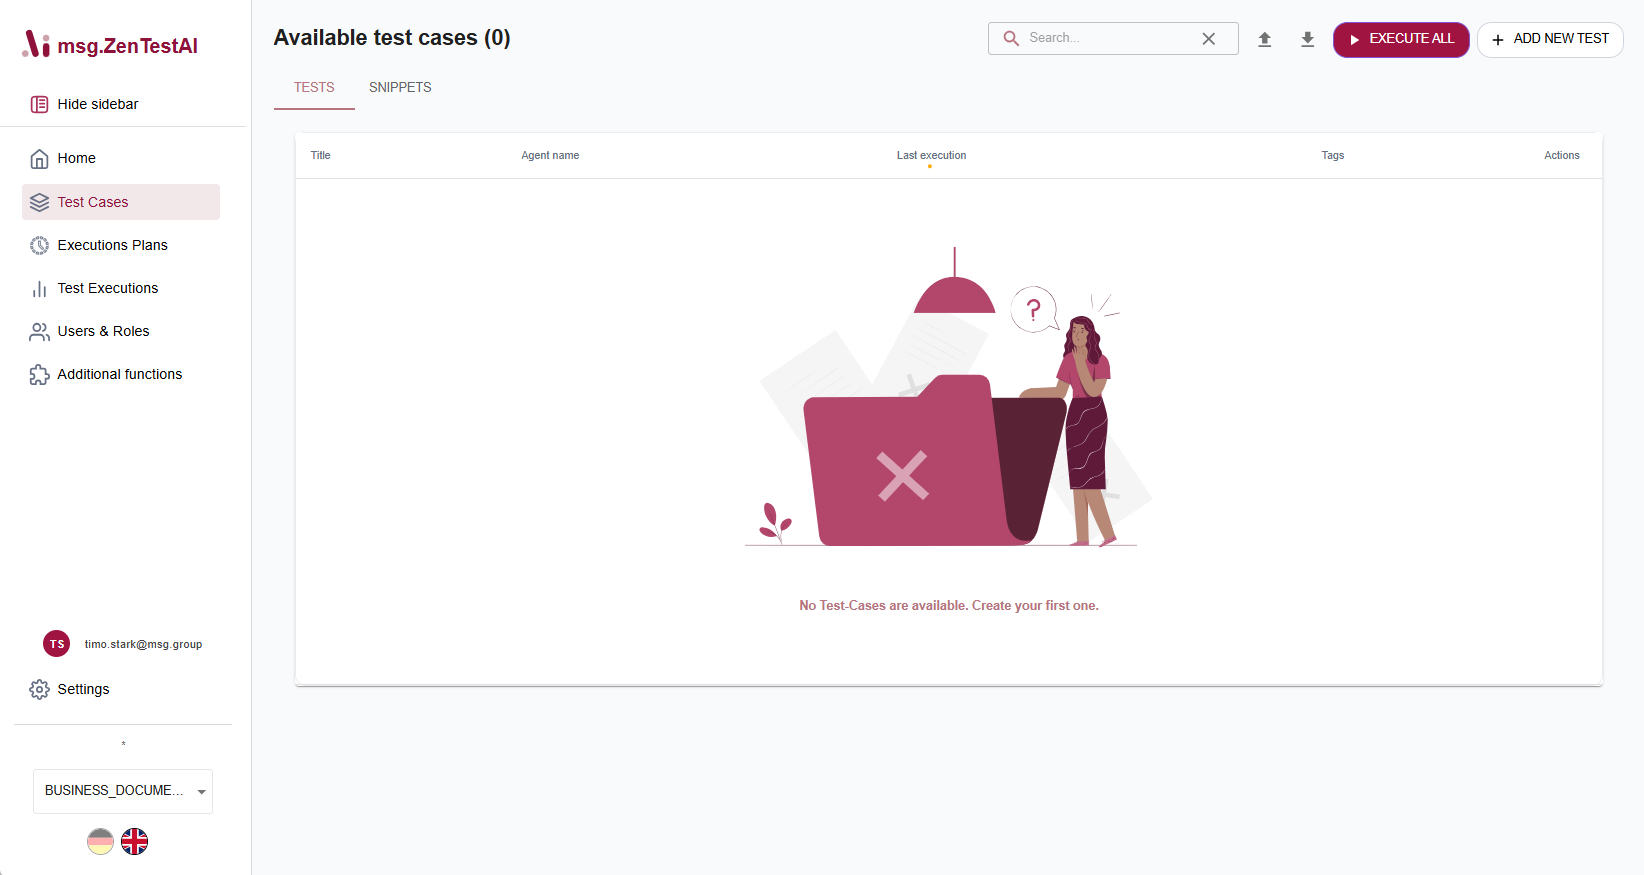The image size is (1644, 875).
Task: Click the download icon
Action: pyautogui.click(x=1307, y=39)
